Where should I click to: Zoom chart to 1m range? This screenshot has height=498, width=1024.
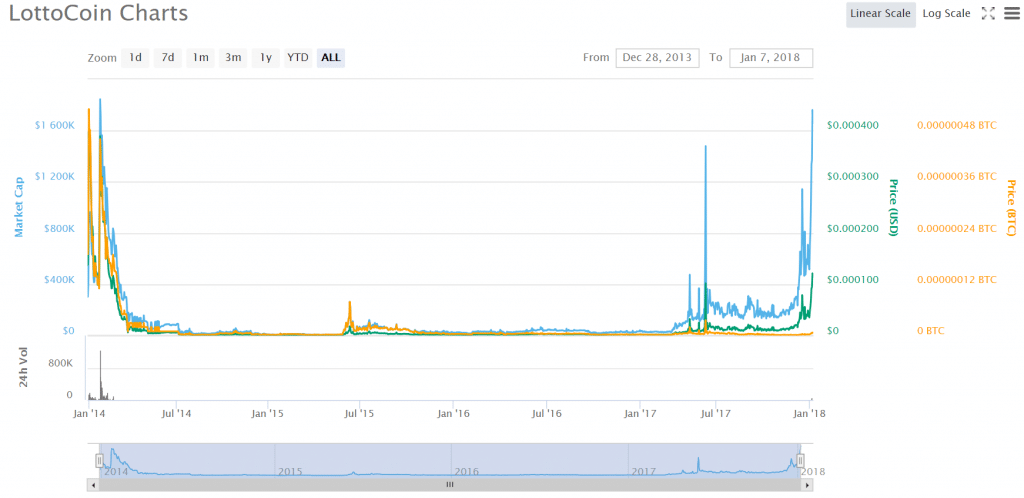pyautogui.click(x=201, y=57)
